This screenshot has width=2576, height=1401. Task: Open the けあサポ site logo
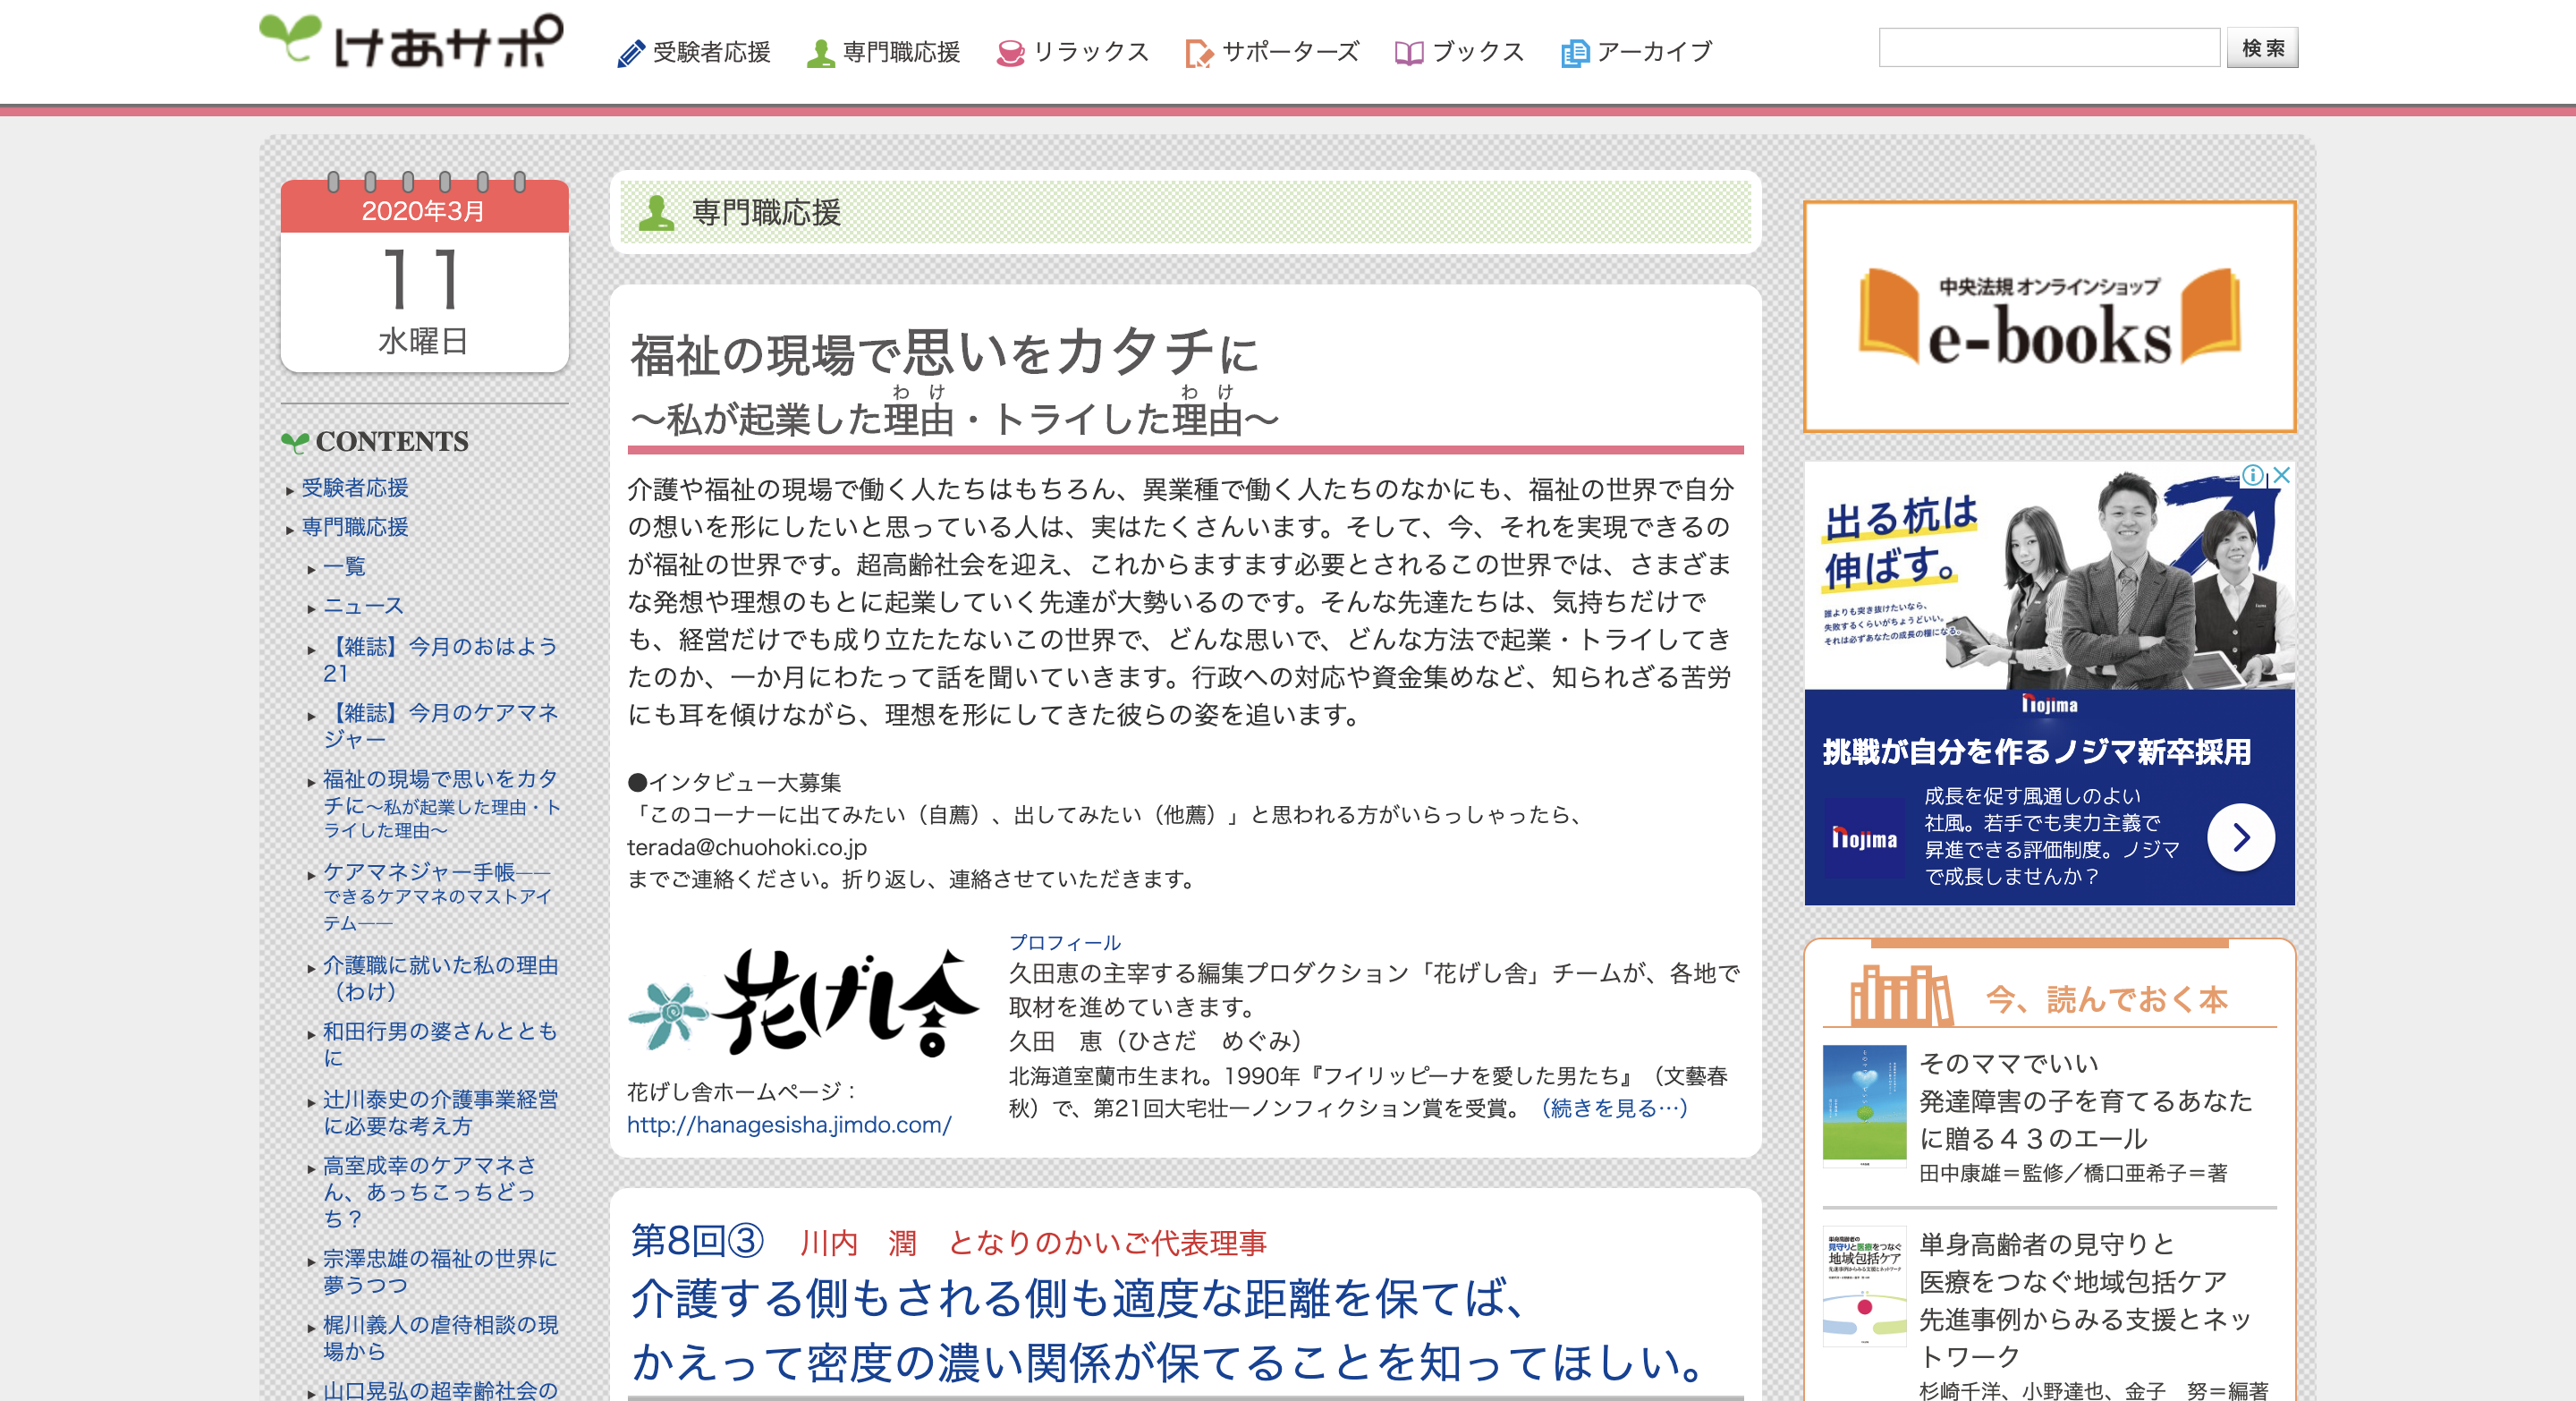tap(411, 42)
